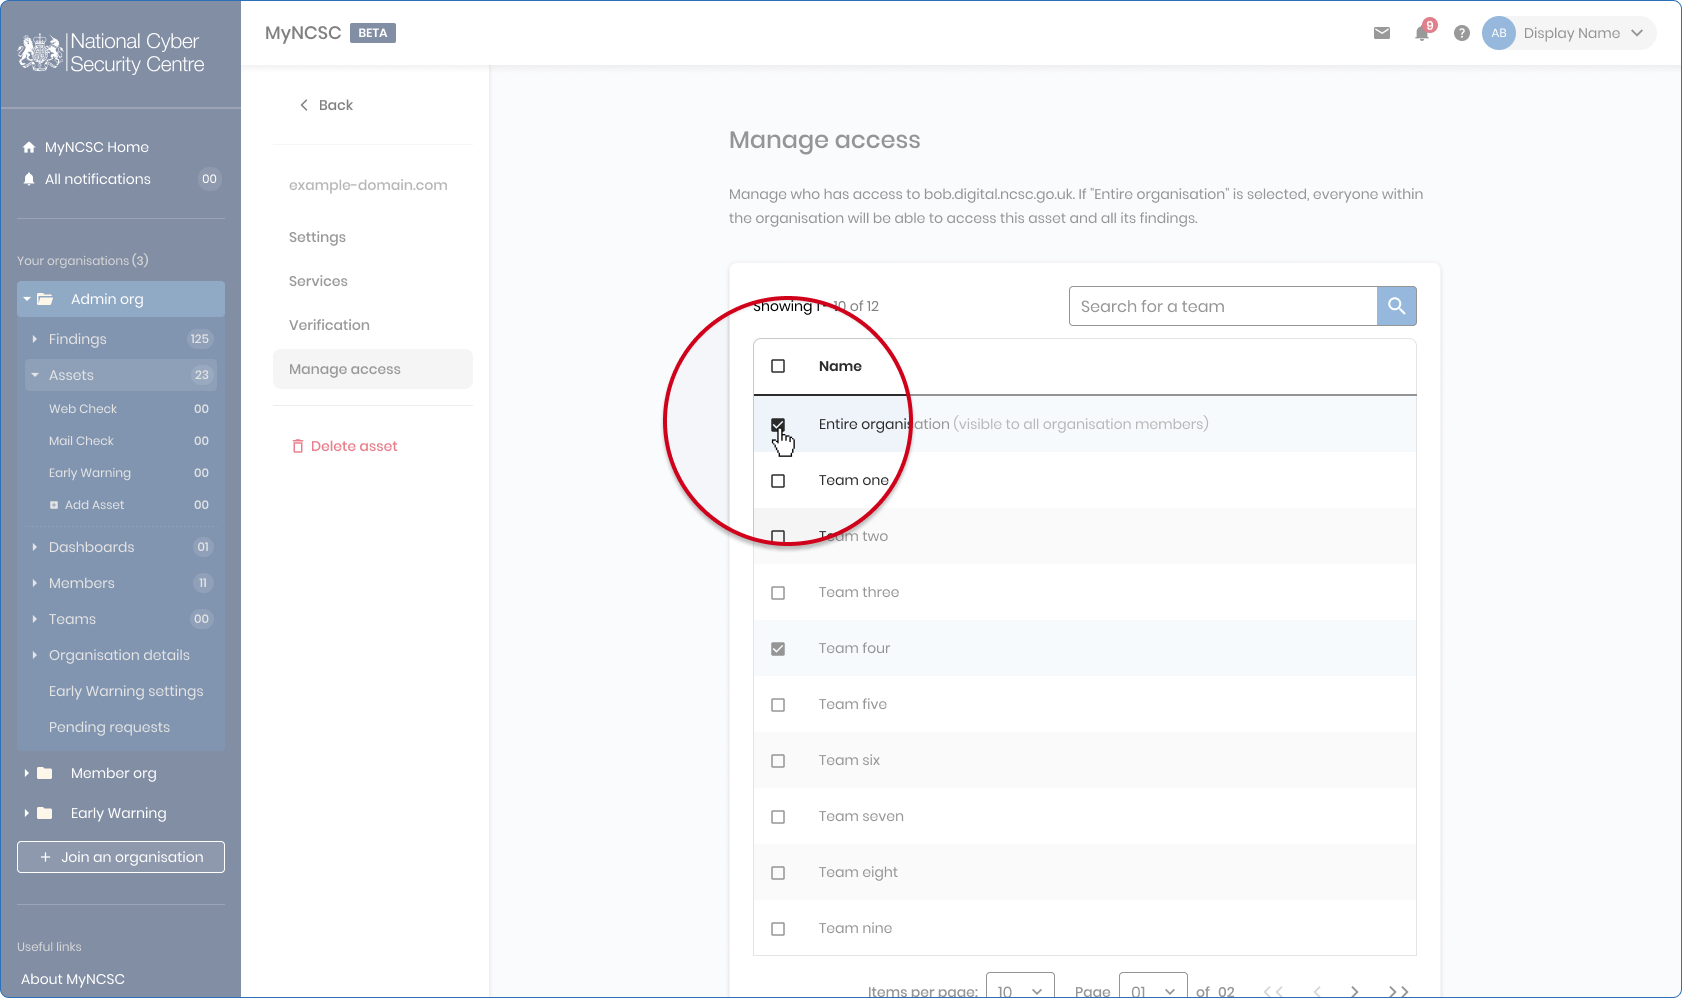Image resolution: width=1682 pixels, height=998 pixels.
Task: Go to next page arrow
Action: [1355, 991]
